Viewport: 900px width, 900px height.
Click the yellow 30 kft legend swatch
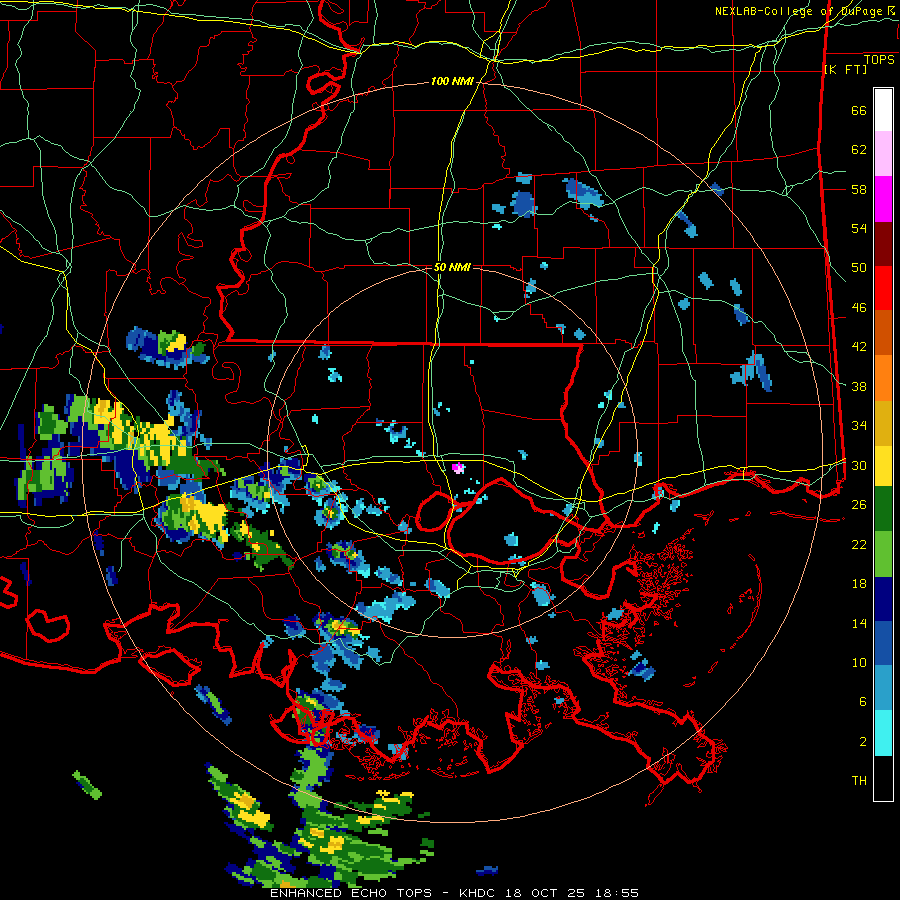(x=883, y=465)
